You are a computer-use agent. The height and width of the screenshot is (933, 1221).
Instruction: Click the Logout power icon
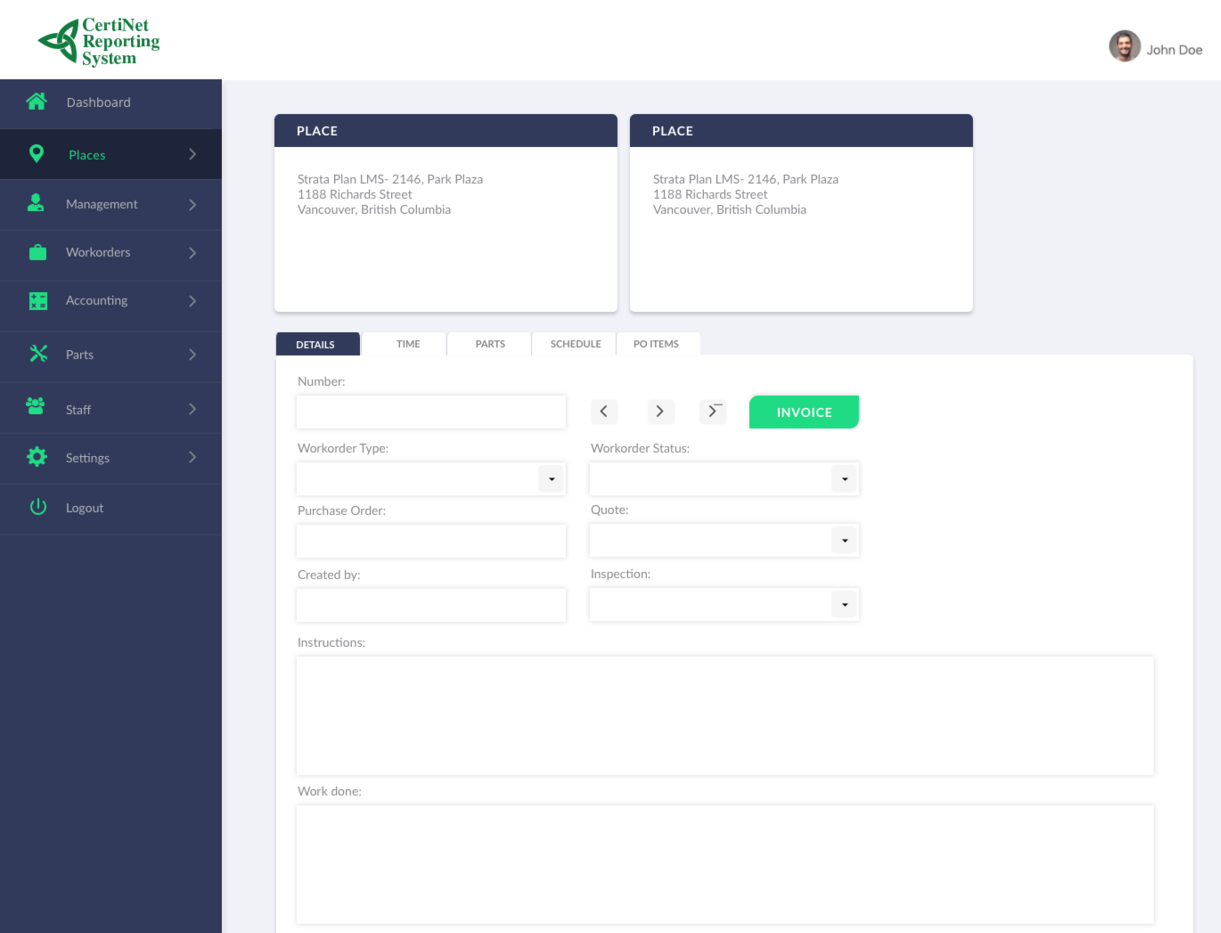[x=36, y=506]
